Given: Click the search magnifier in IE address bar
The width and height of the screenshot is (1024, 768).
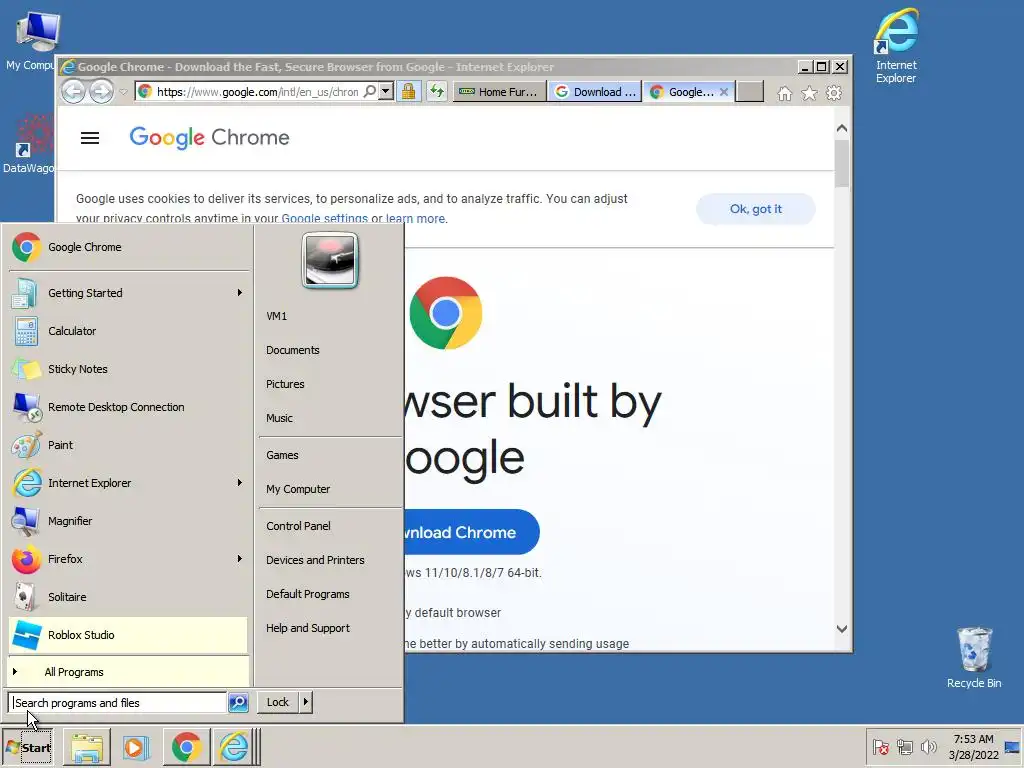Looking at the screenshot, I should point(370,91).
